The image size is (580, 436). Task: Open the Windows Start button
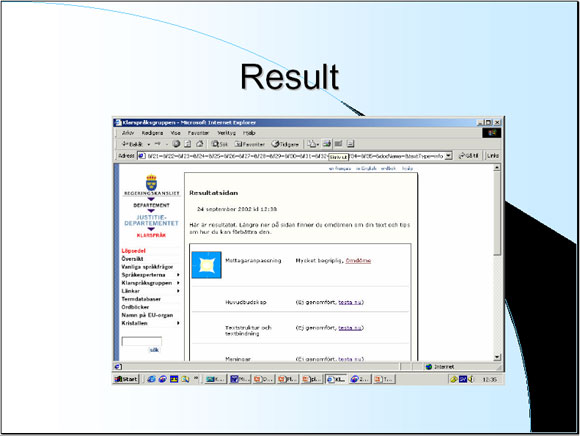click(x=126, y=379)
